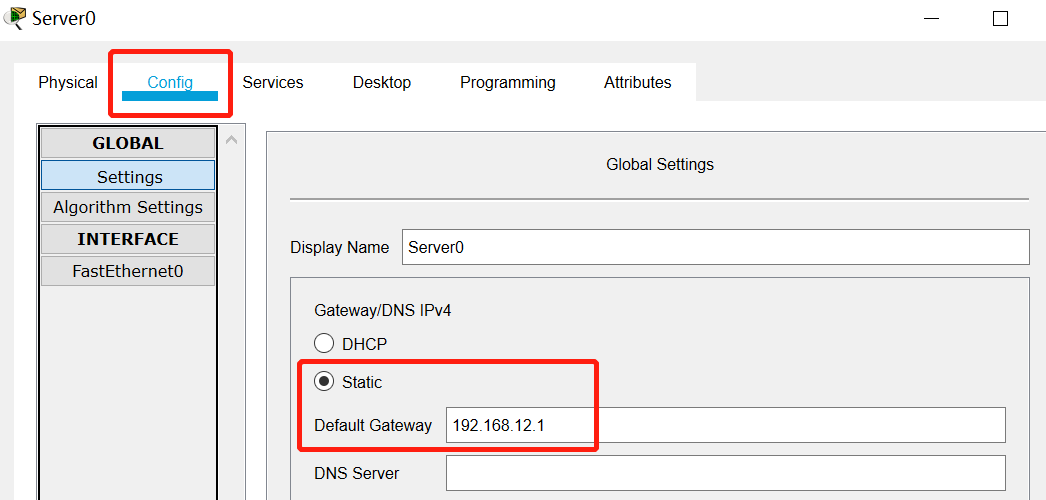
Task: Open the Config tab
Action: tap(170, 83)
